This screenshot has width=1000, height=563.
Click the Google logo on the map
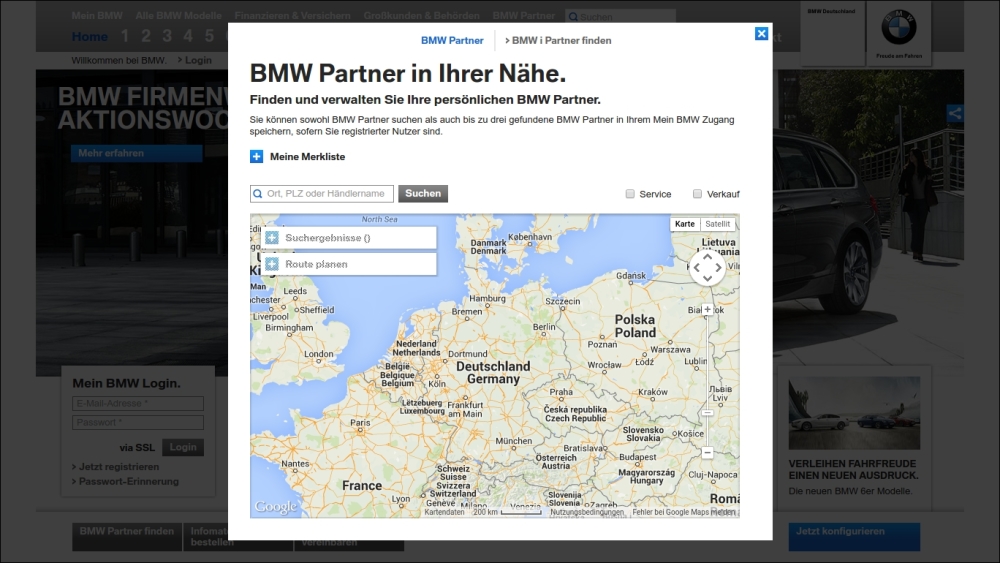click(276, 507)
